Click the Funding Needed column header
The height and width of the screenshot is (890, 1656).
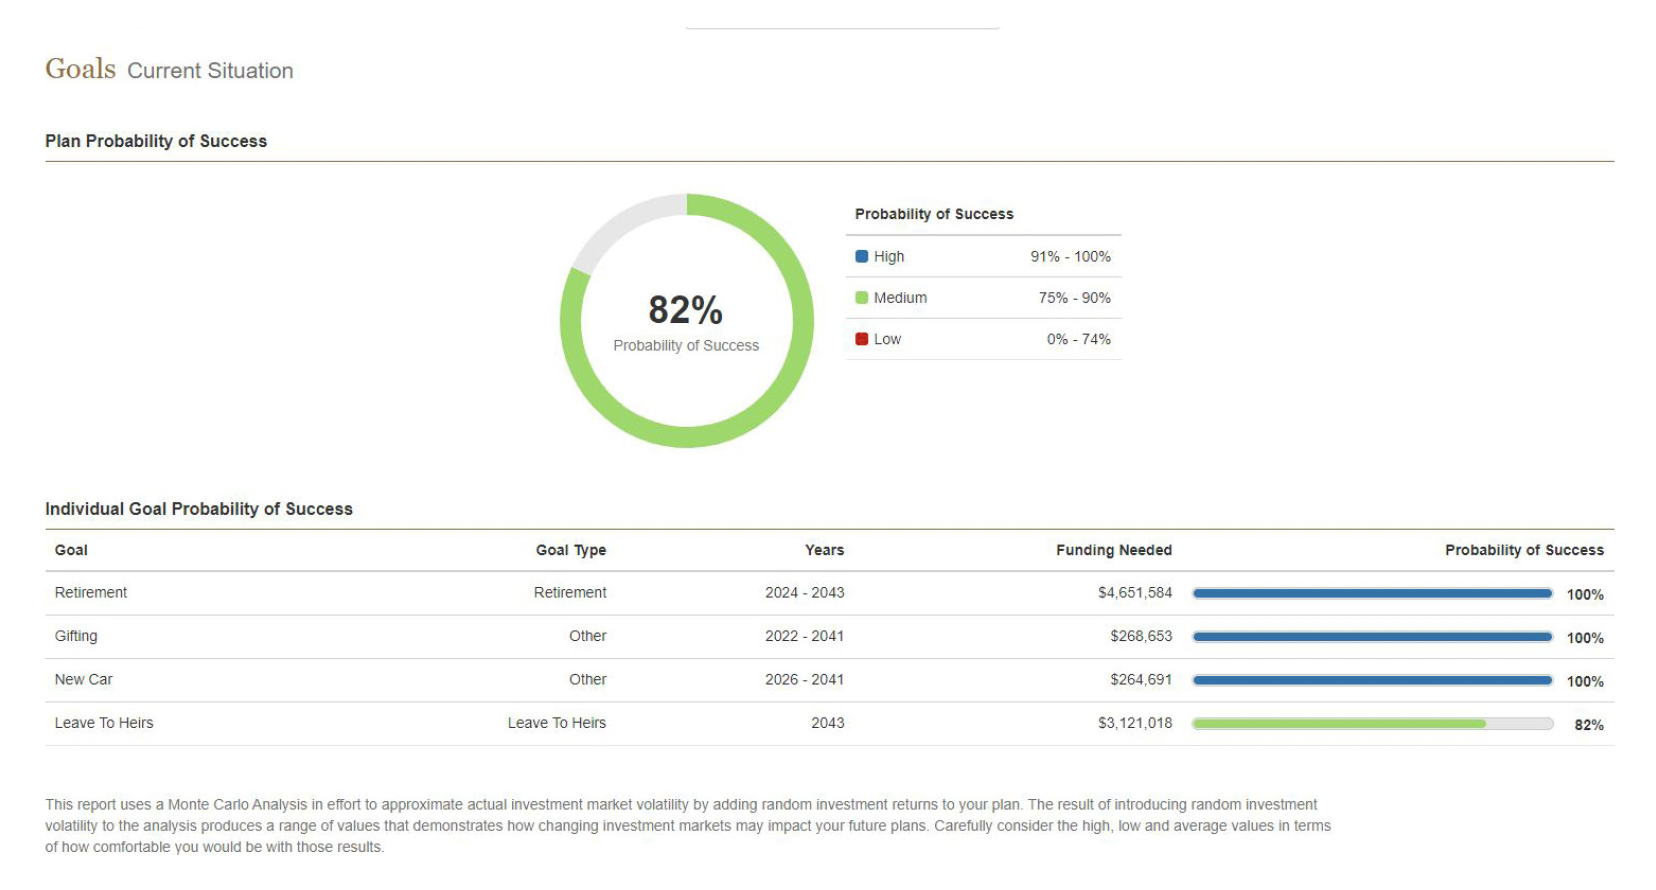coord(1114,550)
